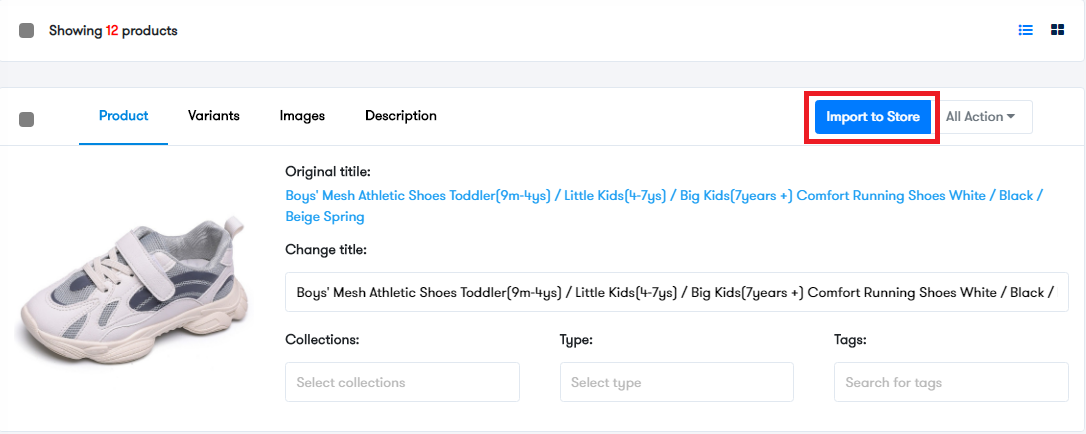This screenshot has height=434, width=1086.
Task: Open the Product tab
Action: 123,116
